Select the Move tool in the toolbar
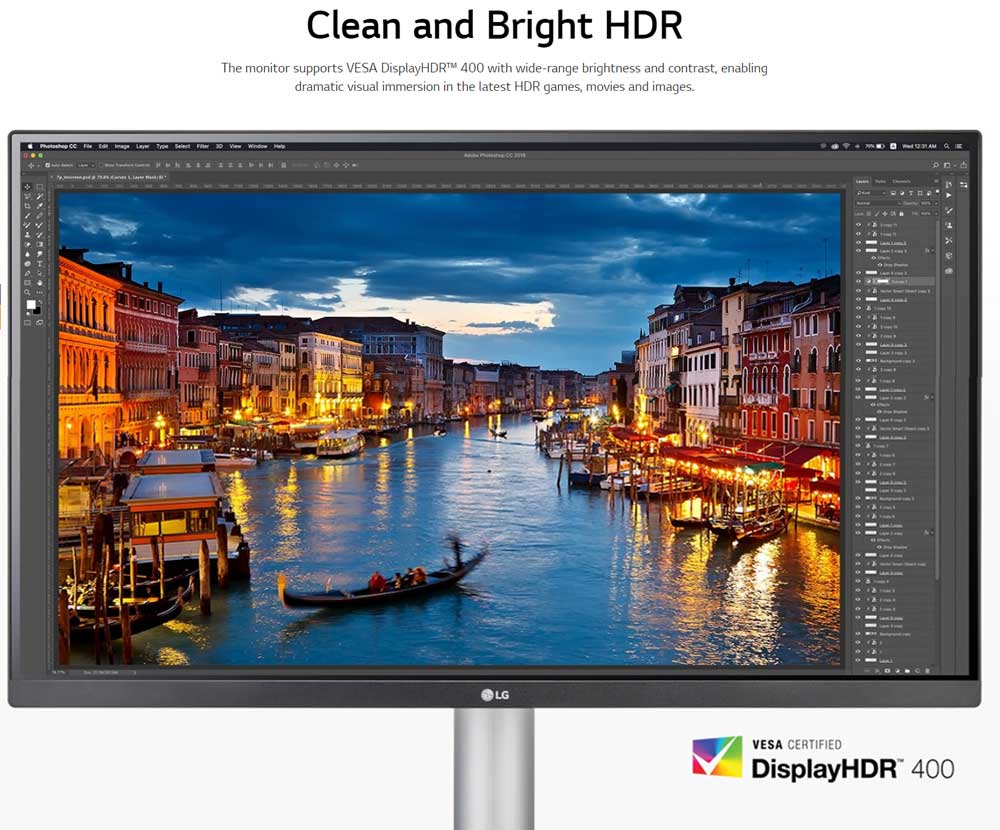Viewport: 1000px width, 830px height. point(29,187)
